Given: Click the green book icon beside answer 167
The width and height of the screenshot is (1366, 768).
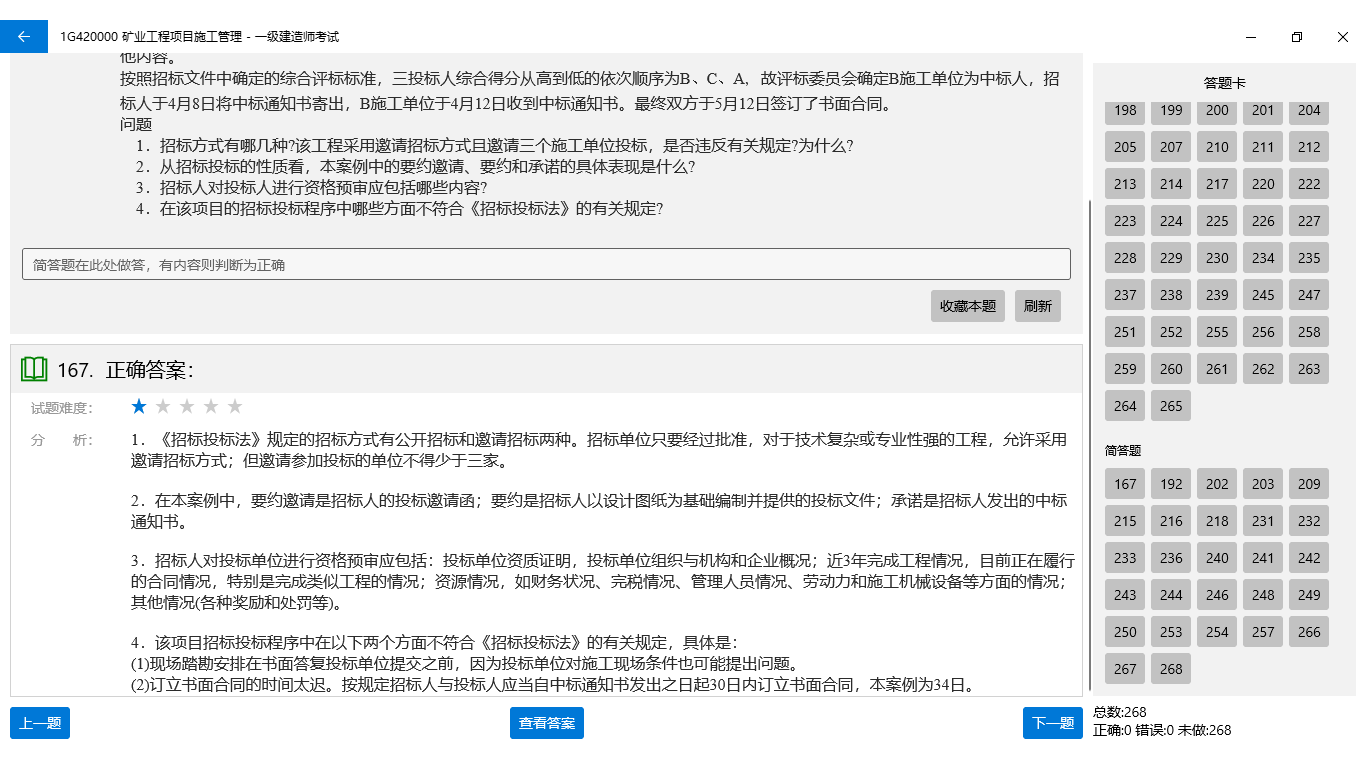Looking at the screenshot, I should pyautogui.click(x=34, y=368).
